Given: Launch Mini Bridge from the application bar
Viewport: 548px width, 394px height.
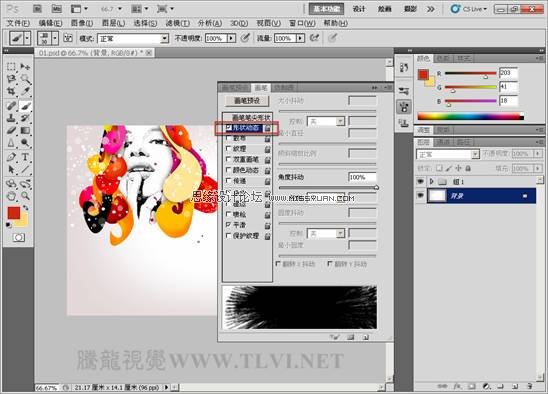Looking at the screenshot, I should click(x=56, y=9).
